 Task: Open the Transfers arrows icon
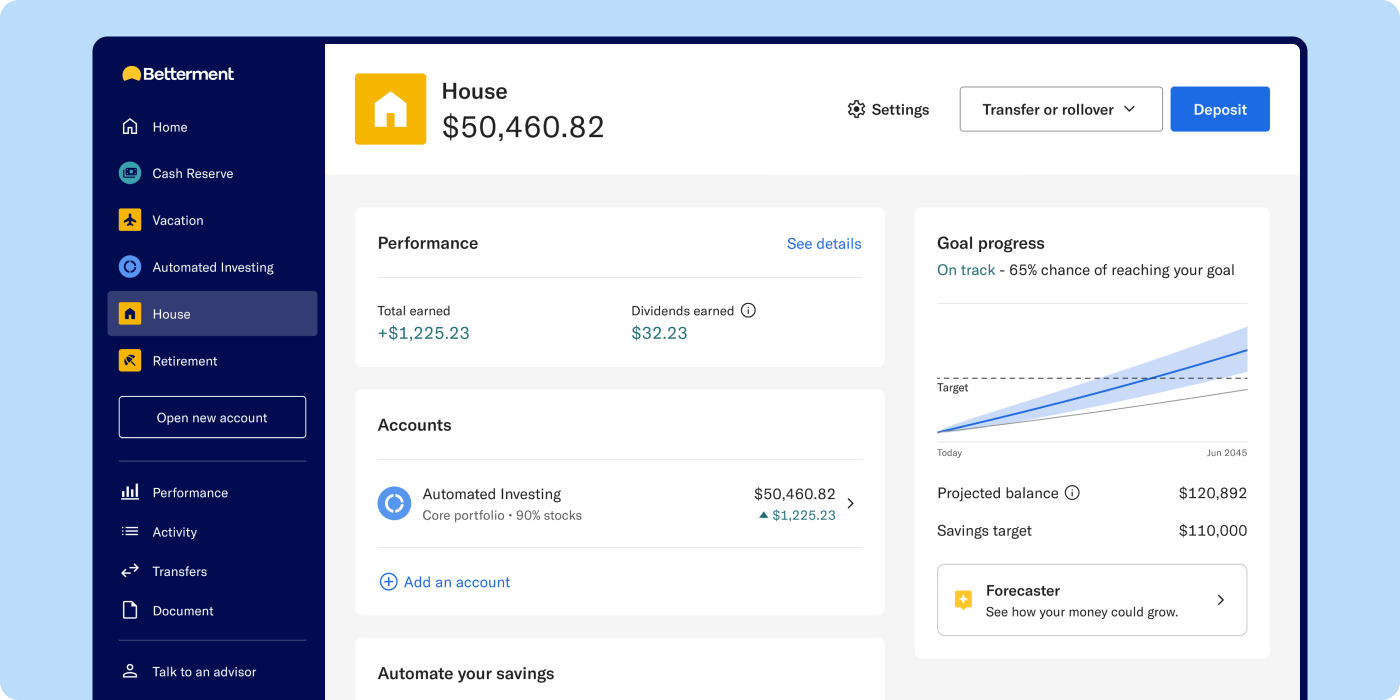pyautogui.click(x=130, y=571)
